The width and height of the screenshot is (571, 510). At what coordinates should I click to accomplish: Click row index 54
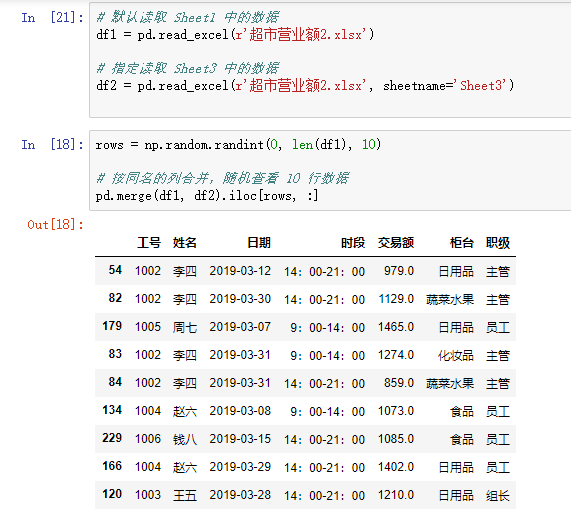click(x=115, y=270)
